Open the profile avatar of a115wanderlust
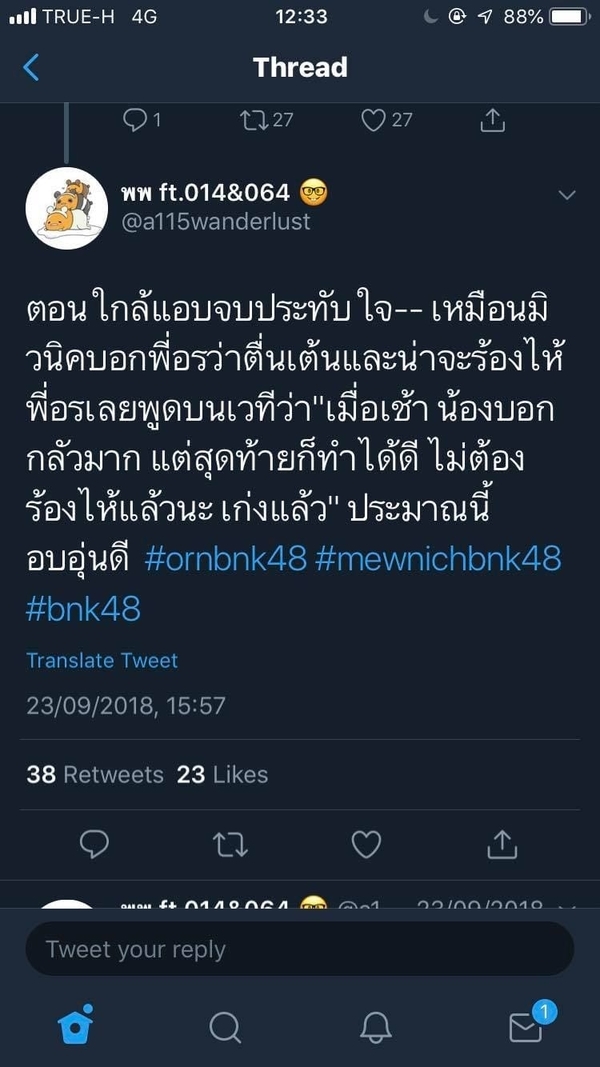This screenshot has width=600, height=1067. (x=66, y=208)
